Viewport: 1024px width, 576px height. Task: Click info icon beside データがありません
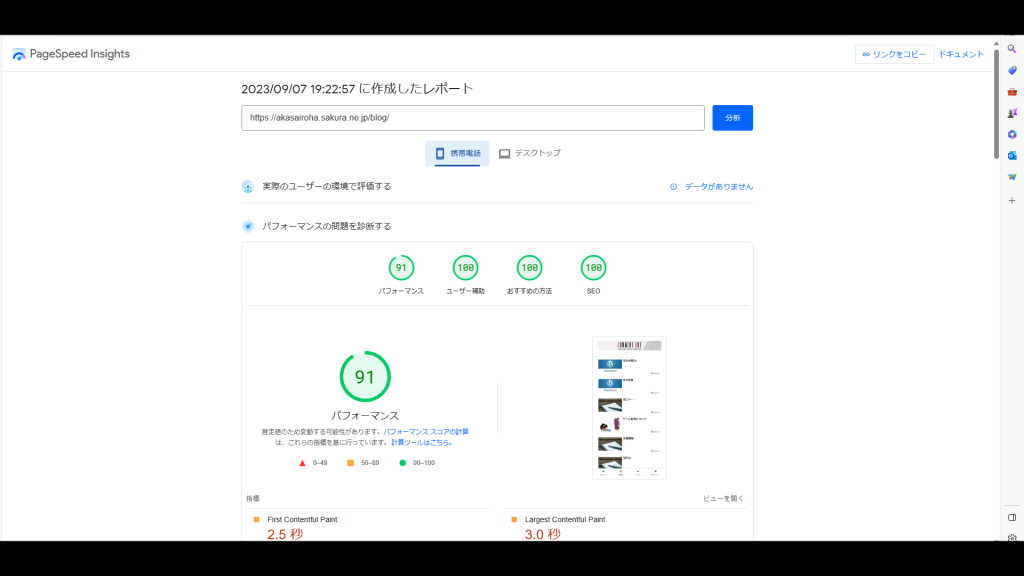pos(673,187)
